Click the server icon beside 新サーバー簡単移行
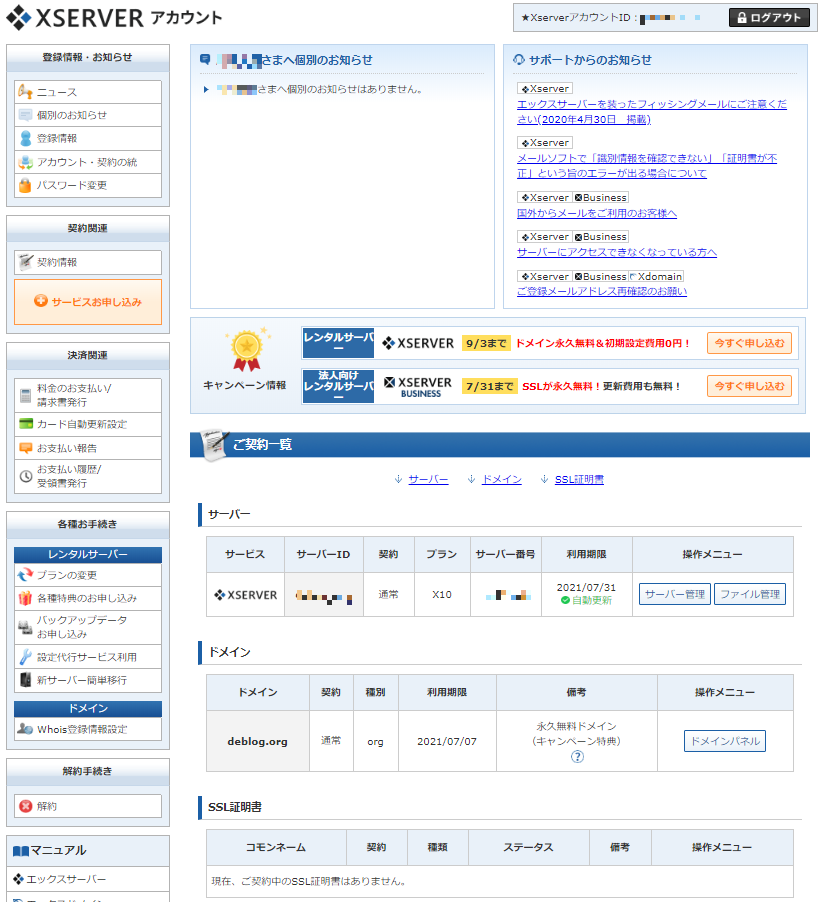 pos(25,680)
